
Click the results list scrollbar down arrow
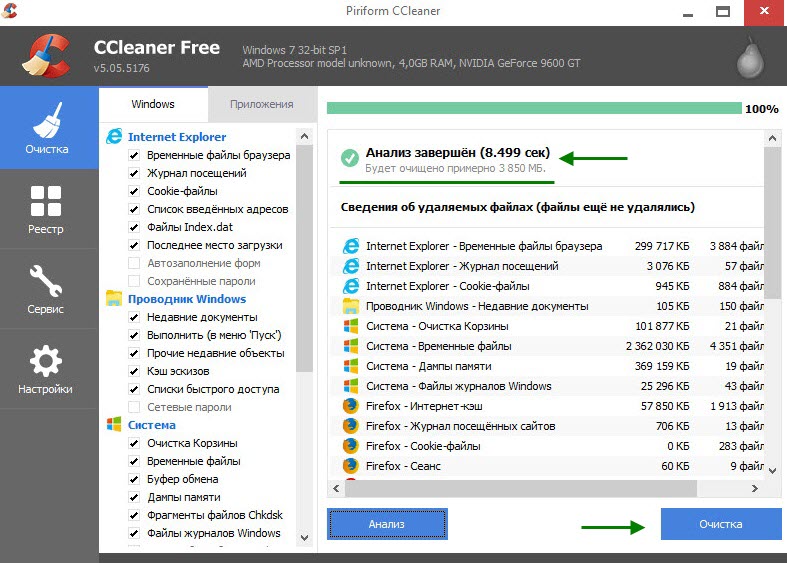(771, 469)
